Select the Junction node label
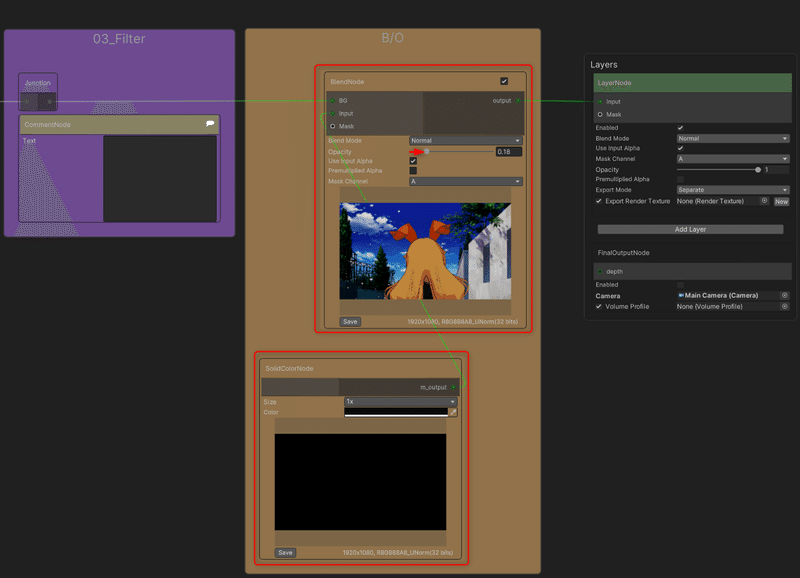This screenshot has width=800, height=578. 38,83
